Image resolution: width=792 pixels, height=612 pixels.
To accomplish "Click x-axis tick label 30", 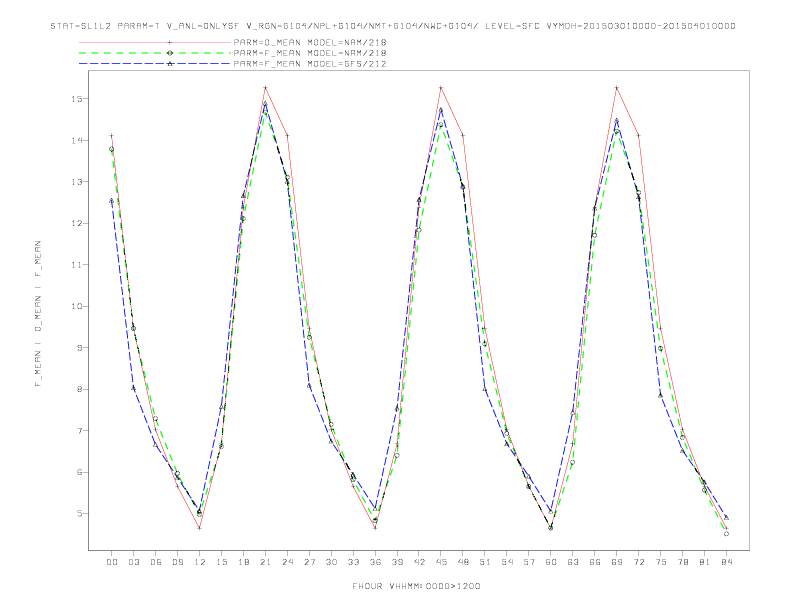I will [x=331, y=562].
